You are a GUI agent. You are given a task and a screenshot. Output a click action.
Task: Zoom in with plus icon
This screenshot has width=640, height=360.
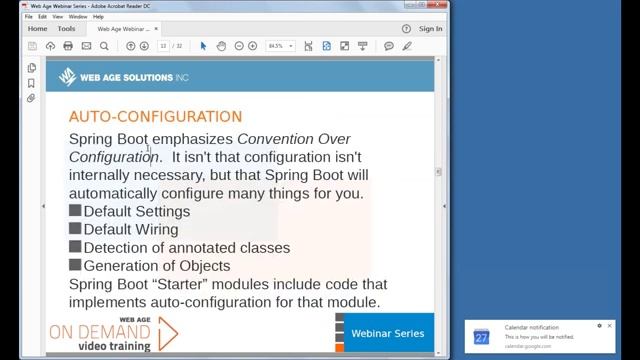click(253, 46)
